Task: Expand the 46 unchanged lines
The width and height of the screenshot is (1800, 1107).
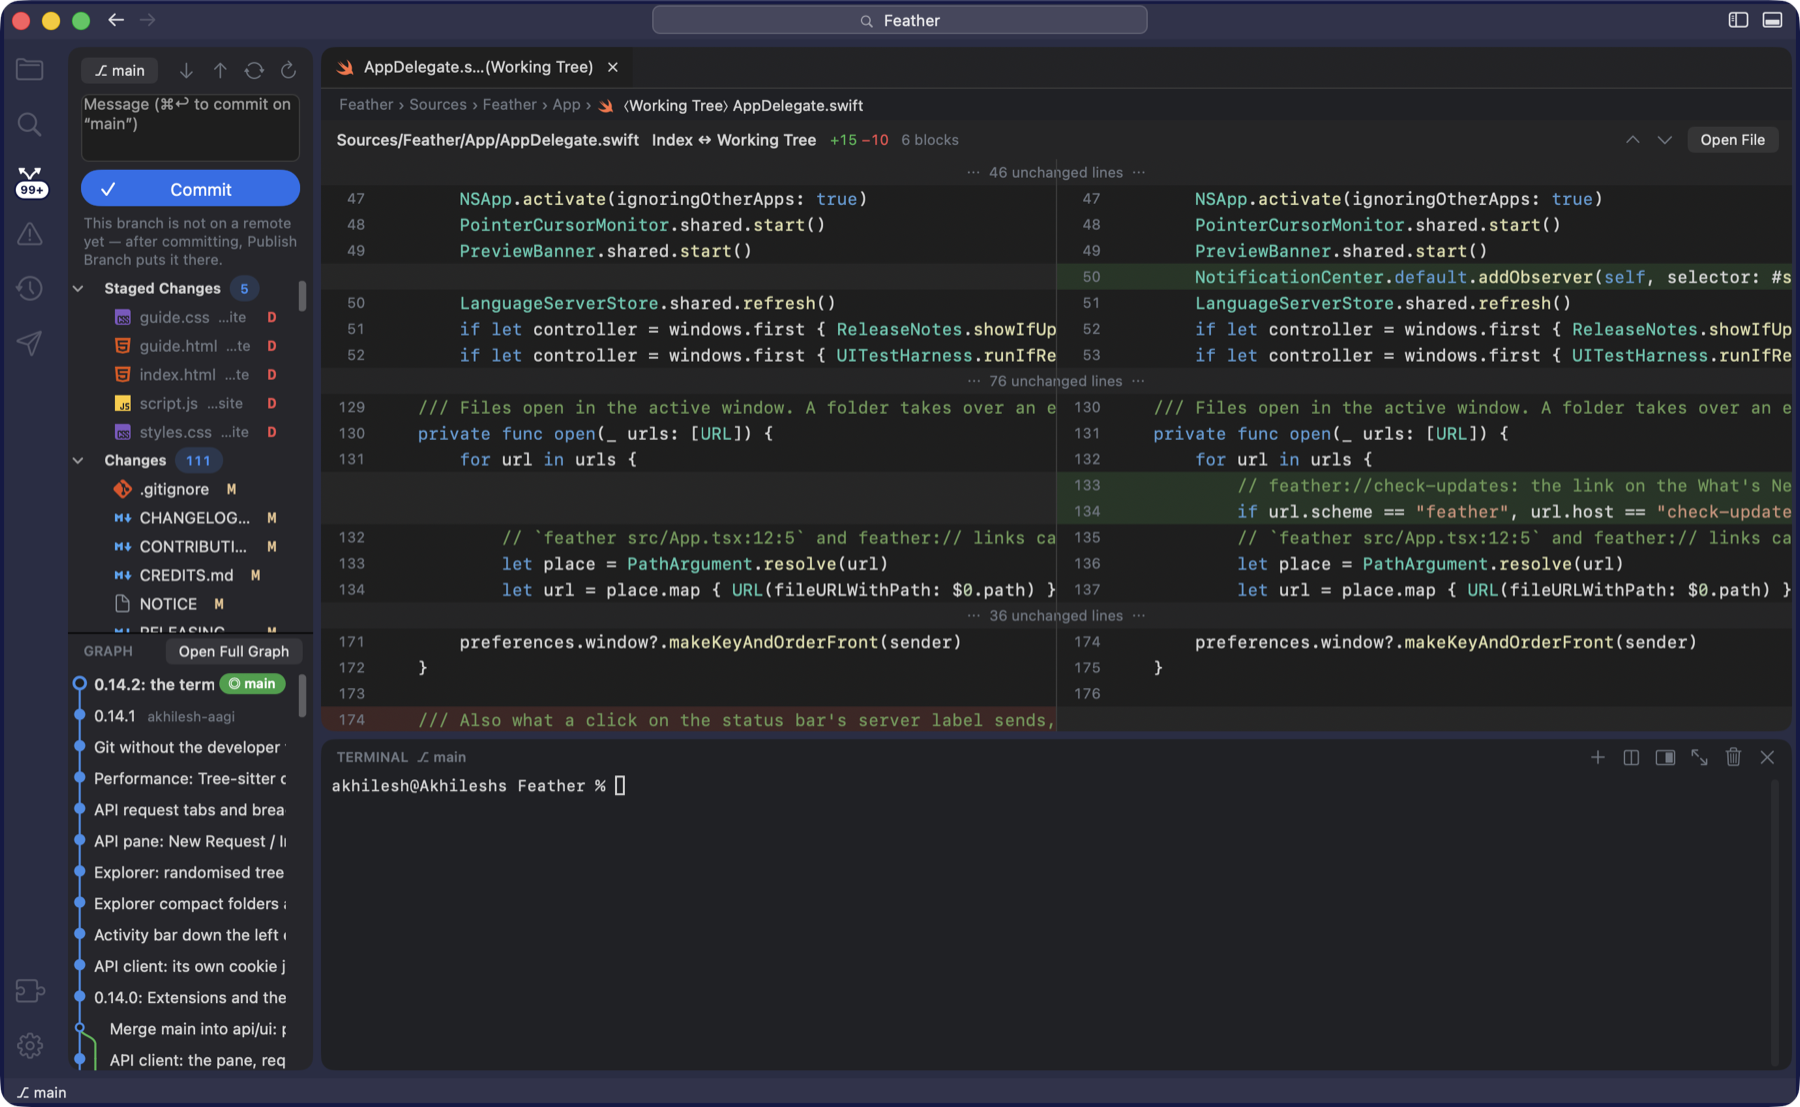Action: pos(1056,172)
